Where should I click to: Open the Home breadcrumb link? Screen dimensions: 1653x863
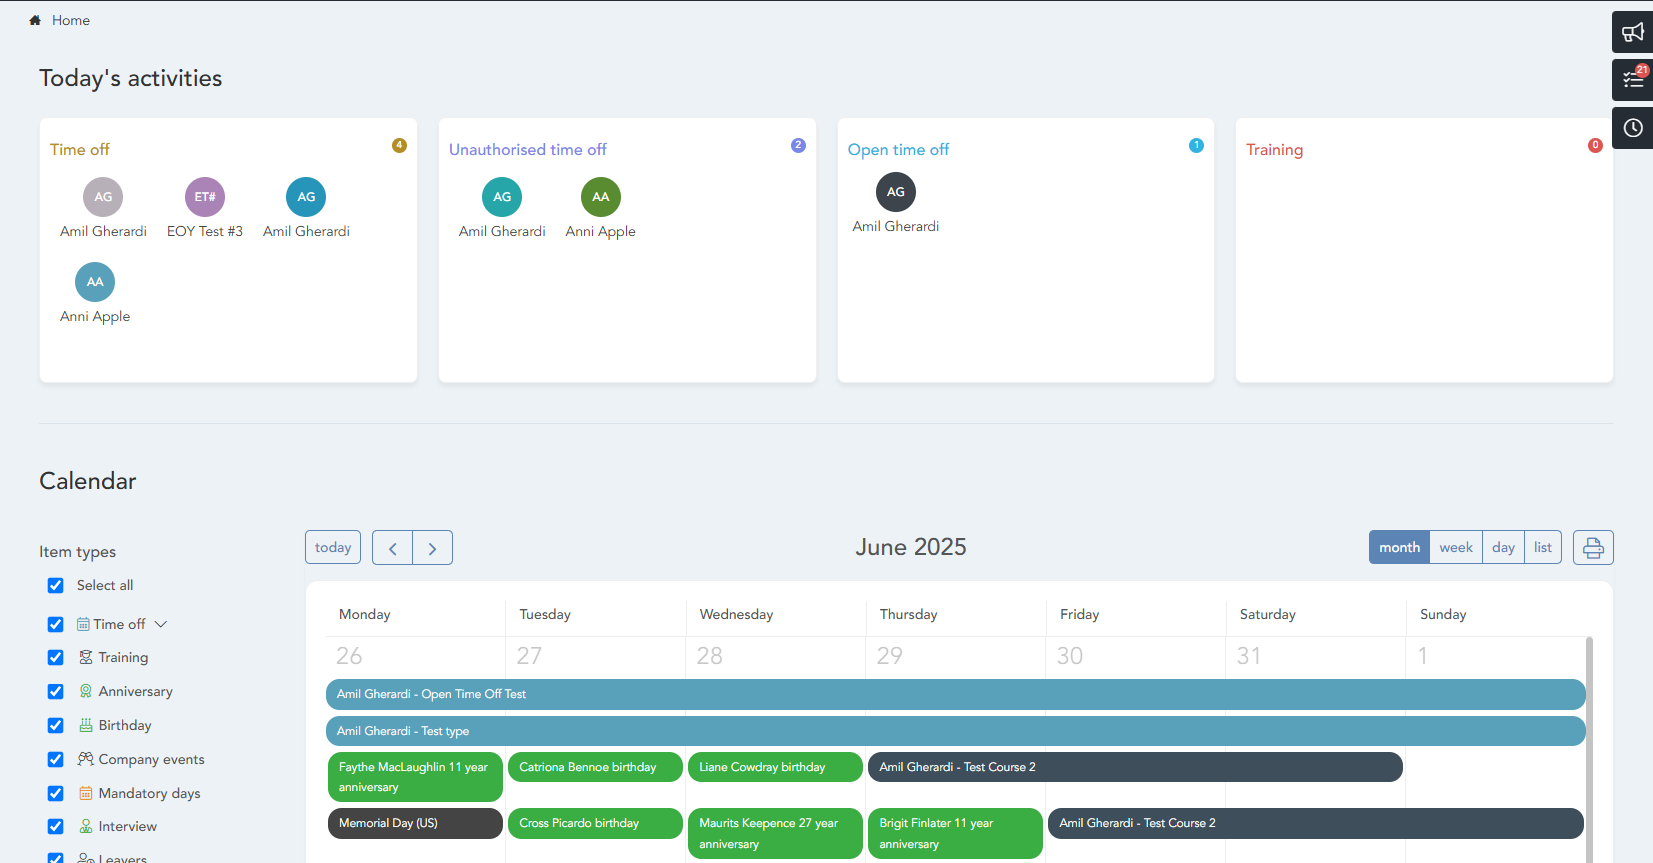pyautogui.click(x=71, y=20)
